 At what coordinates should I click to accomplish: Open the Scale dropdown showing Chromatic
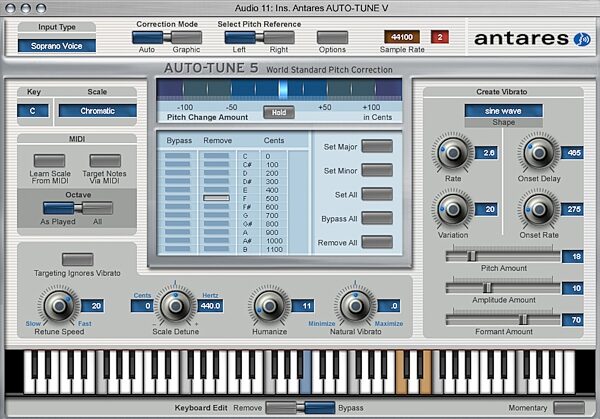[x=97, y=111]
